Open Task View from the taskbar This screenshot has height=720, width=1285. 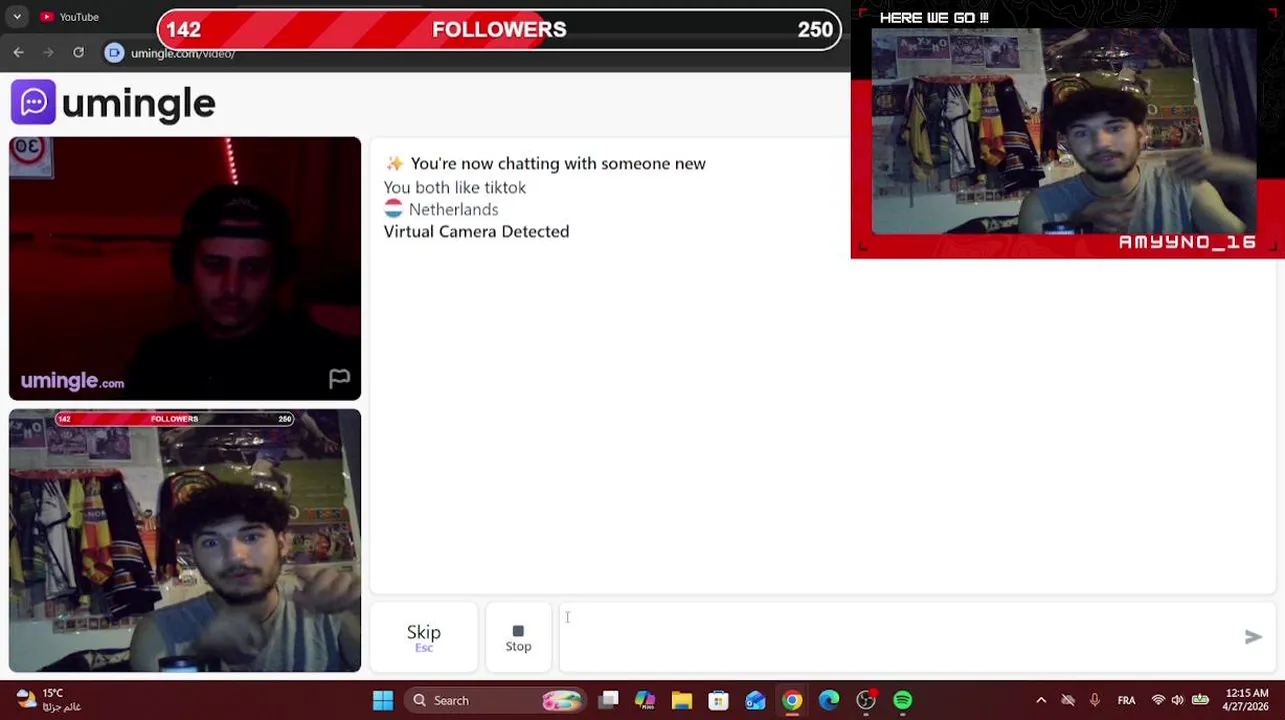608,701
